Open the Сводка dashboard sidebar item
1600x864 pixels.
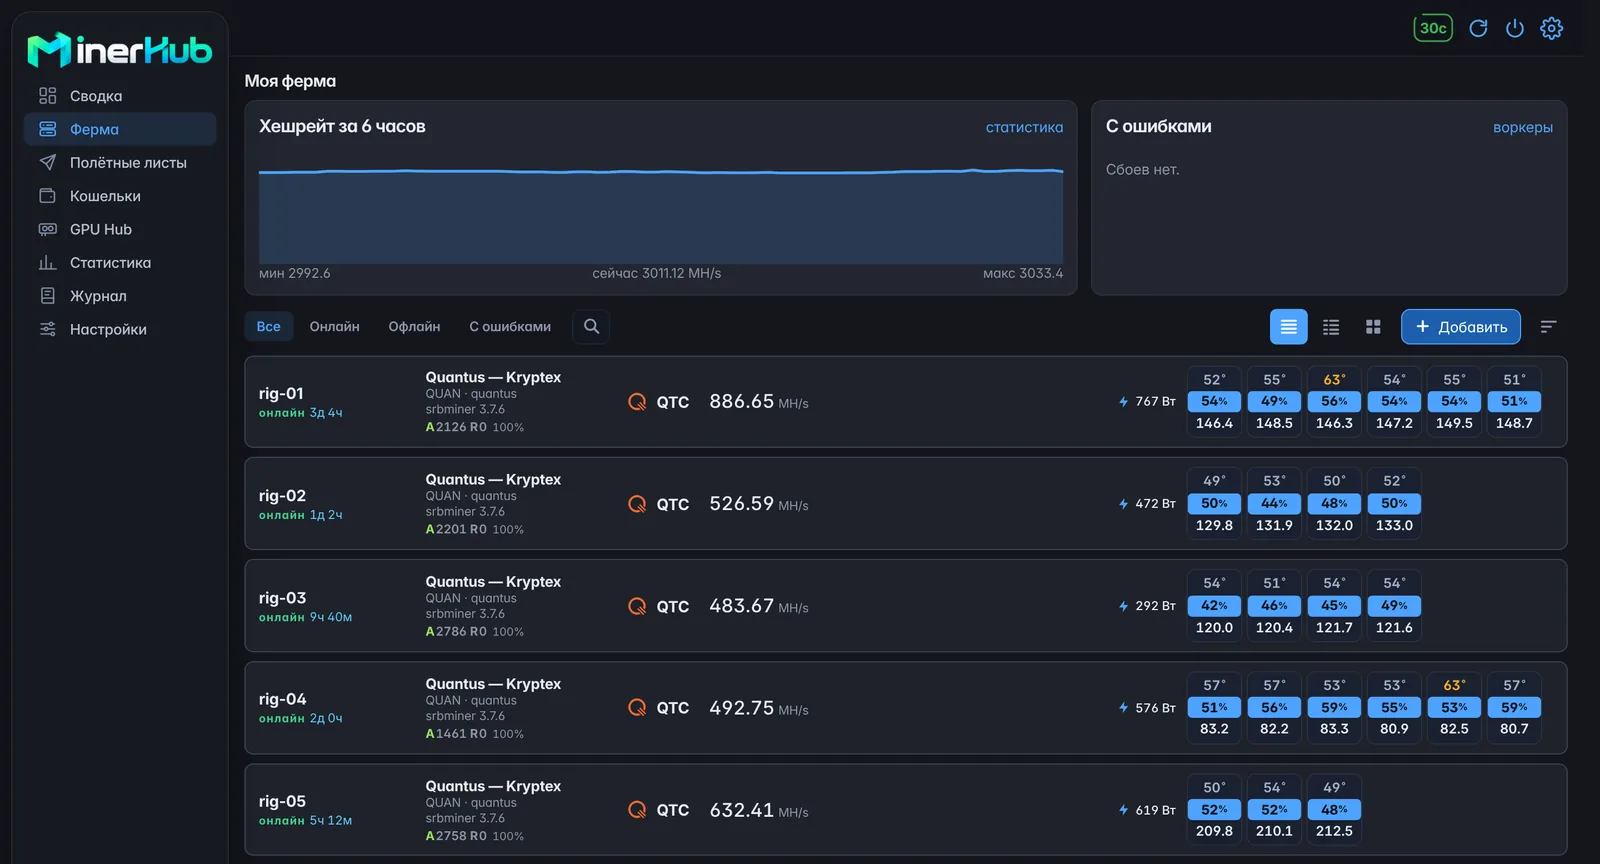click(120, 96)
